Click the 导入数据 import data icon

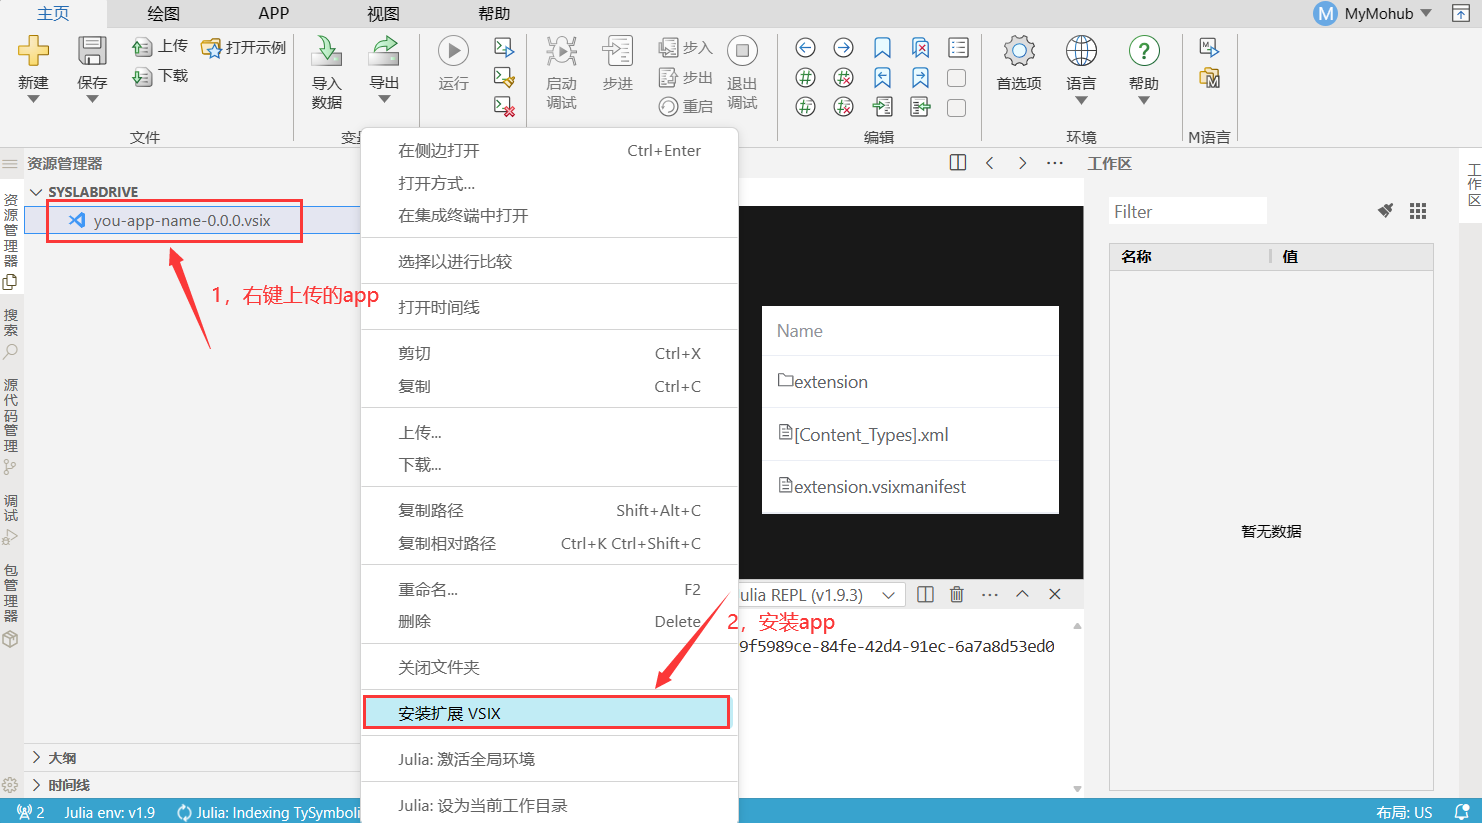327,51
